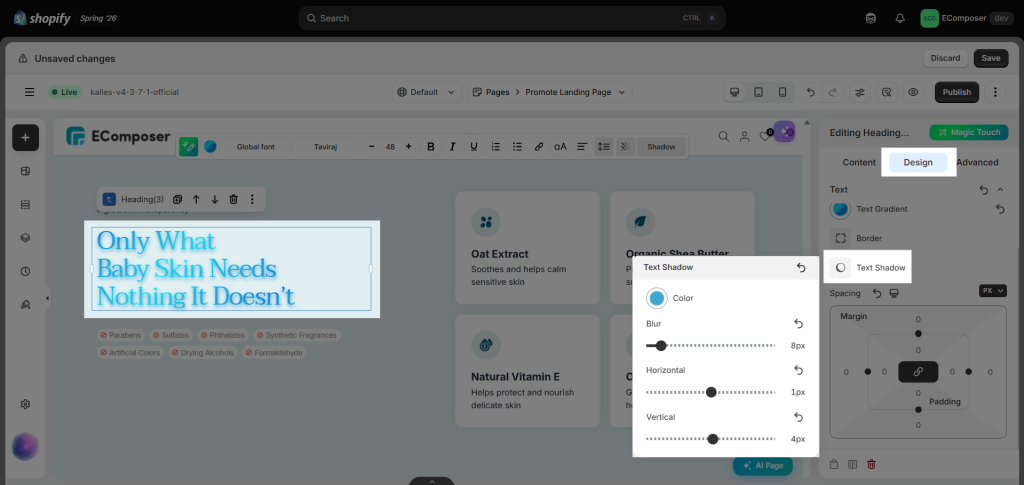
Task: Switch to desktop device view
Action: 735,92
